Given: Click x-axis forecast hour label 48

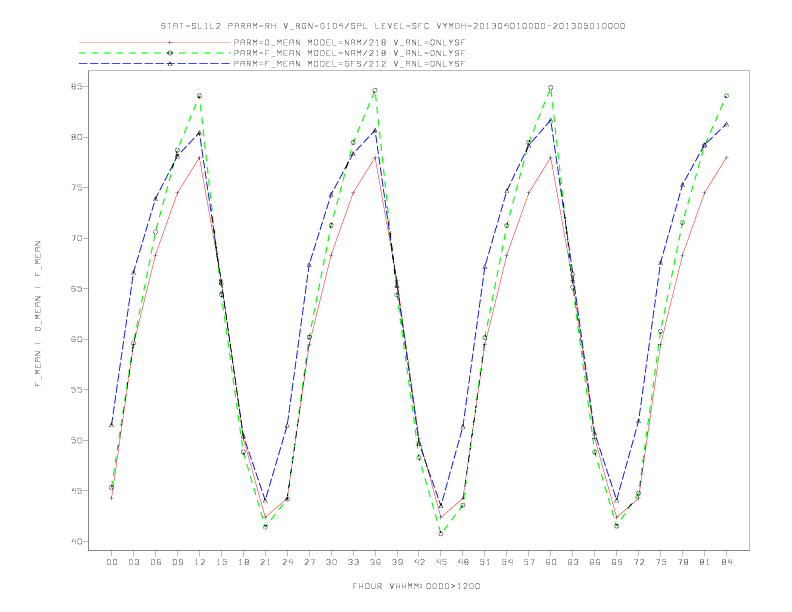Looking at the screenshot, I should [x=463, y=562].
